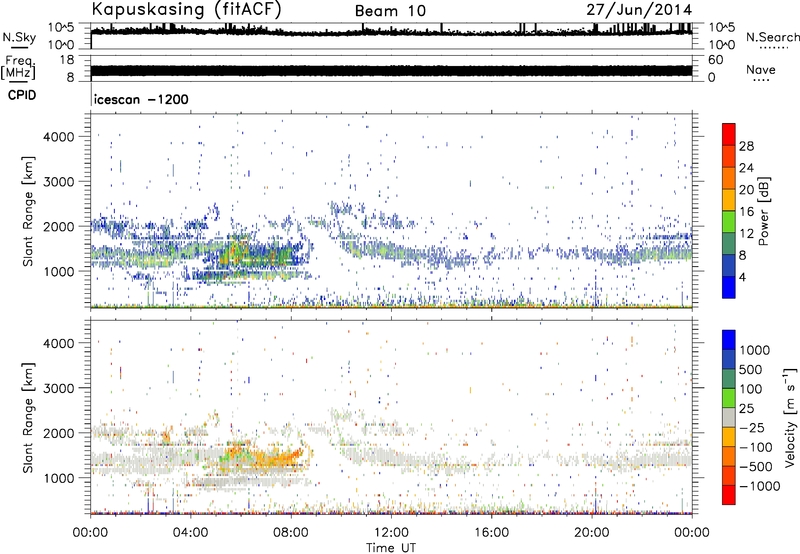Pick the yellow 16-20 dB Power colorbar segment
800x554 pixels.
tap(729, 199)
